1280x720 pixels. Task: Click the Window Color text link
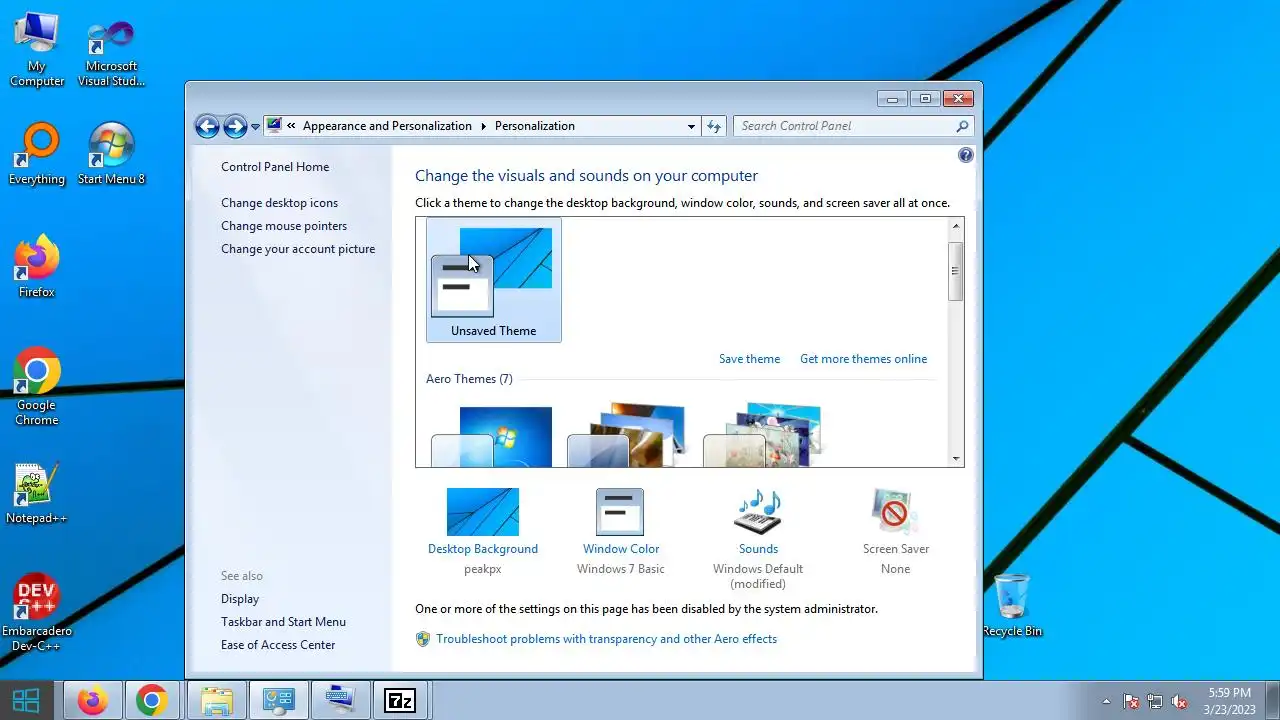[621, 549]
